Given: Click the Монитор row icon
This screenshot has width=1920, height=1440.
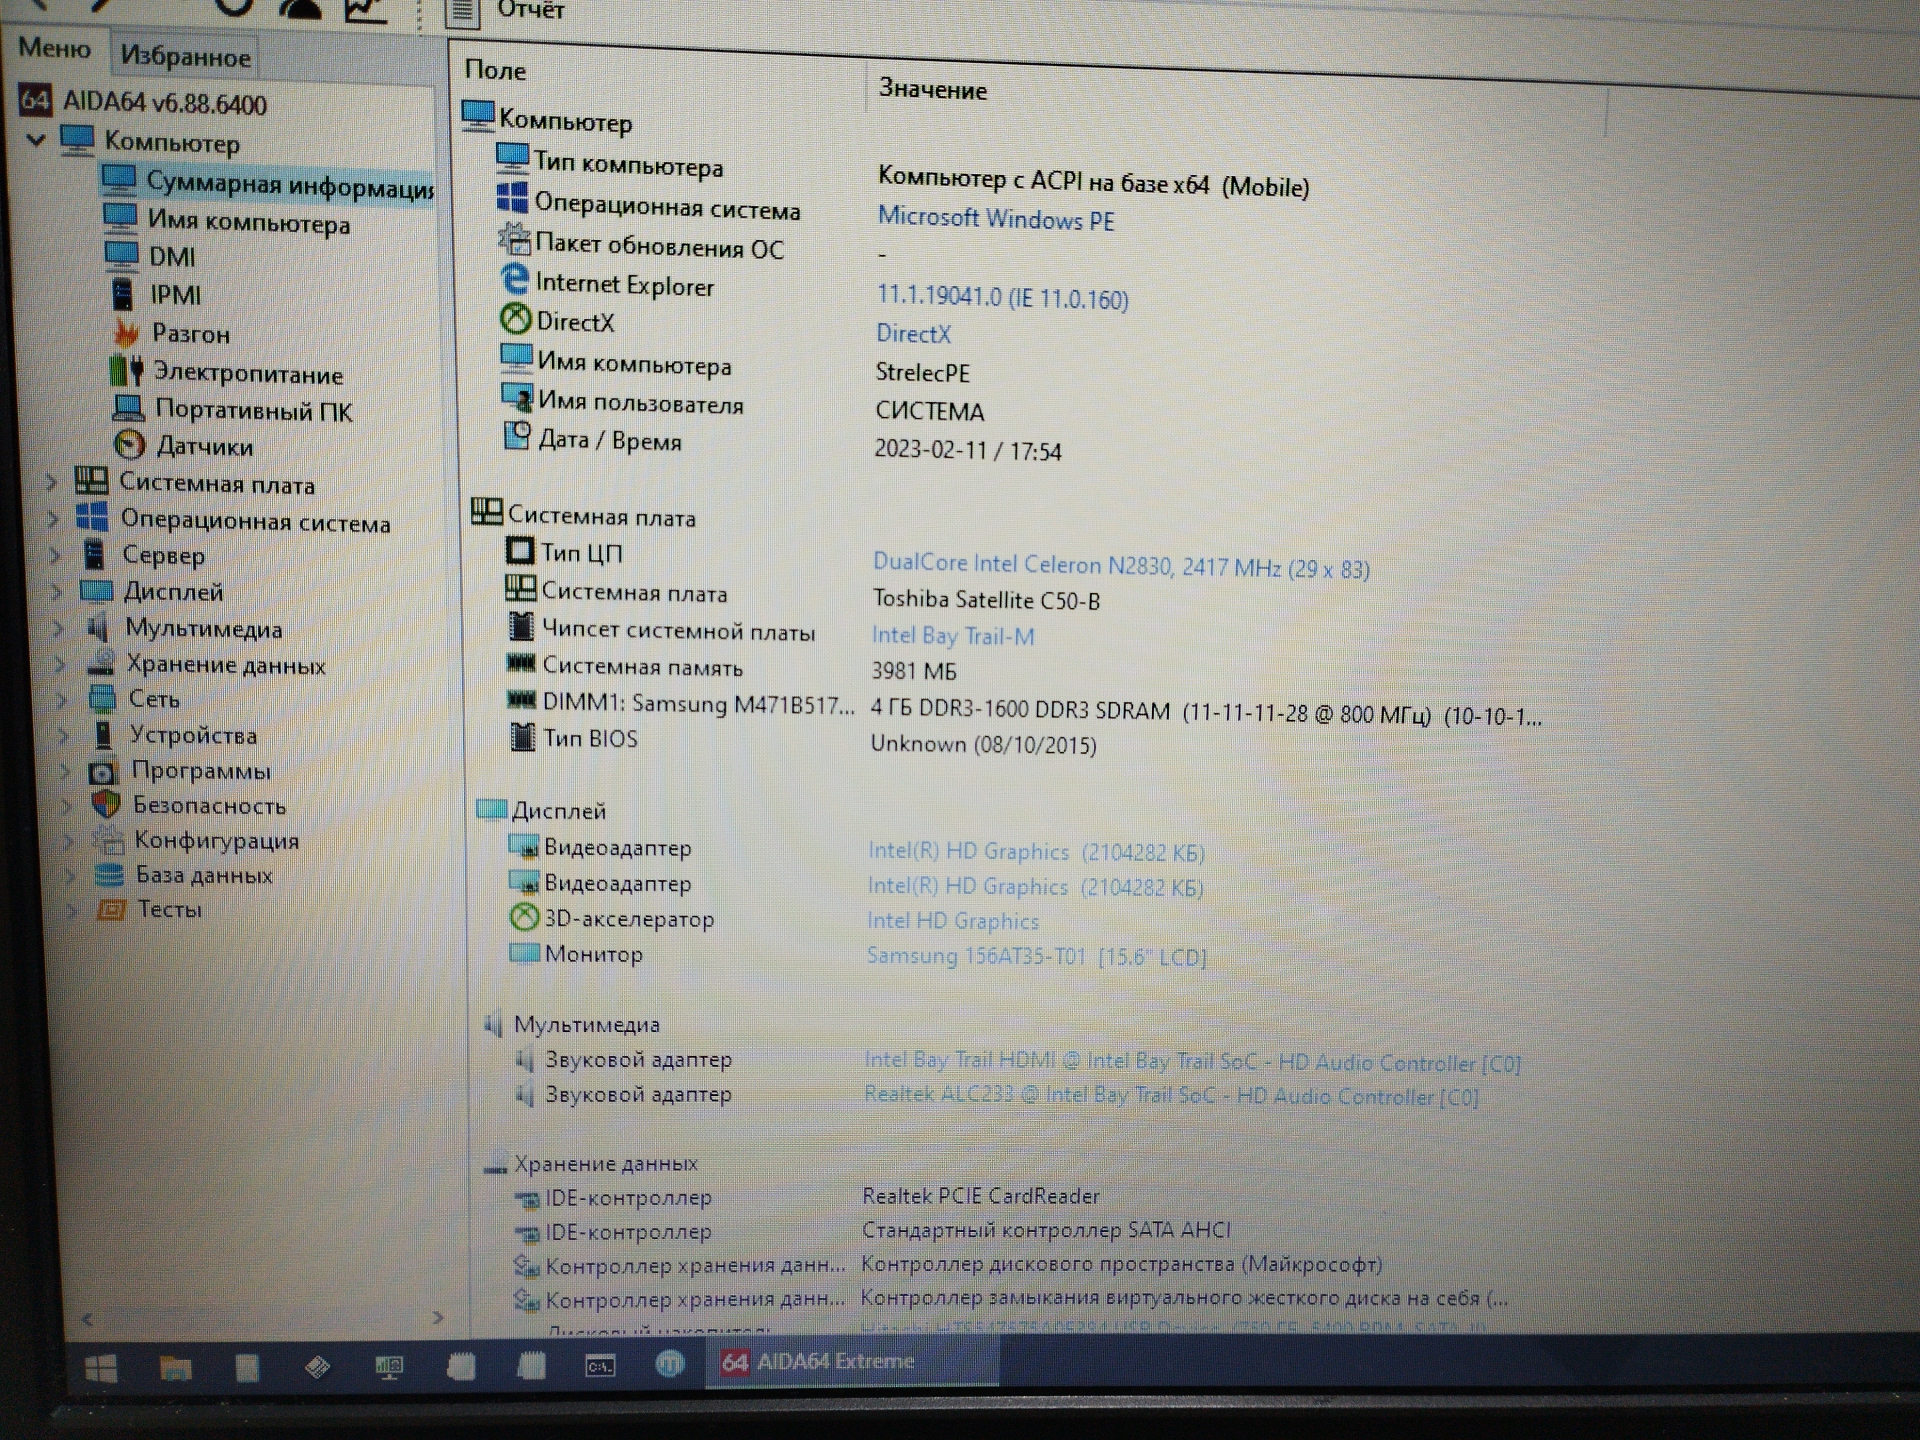Looking at the screenshot, I should pyautogui.click(x=524, y=952).
